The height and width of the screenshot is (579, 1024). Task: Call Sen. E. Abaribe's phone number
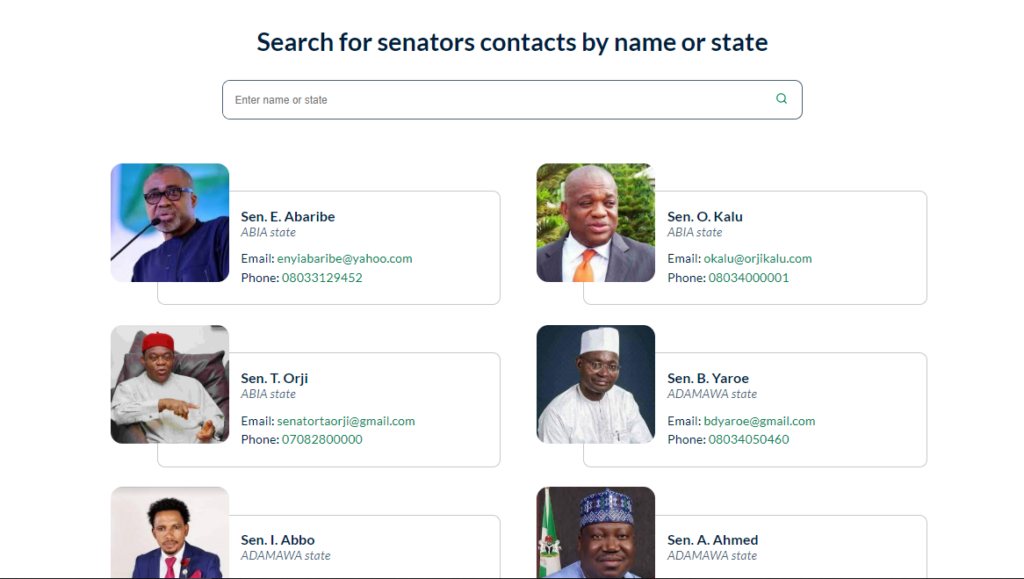(x=321, y=277)
